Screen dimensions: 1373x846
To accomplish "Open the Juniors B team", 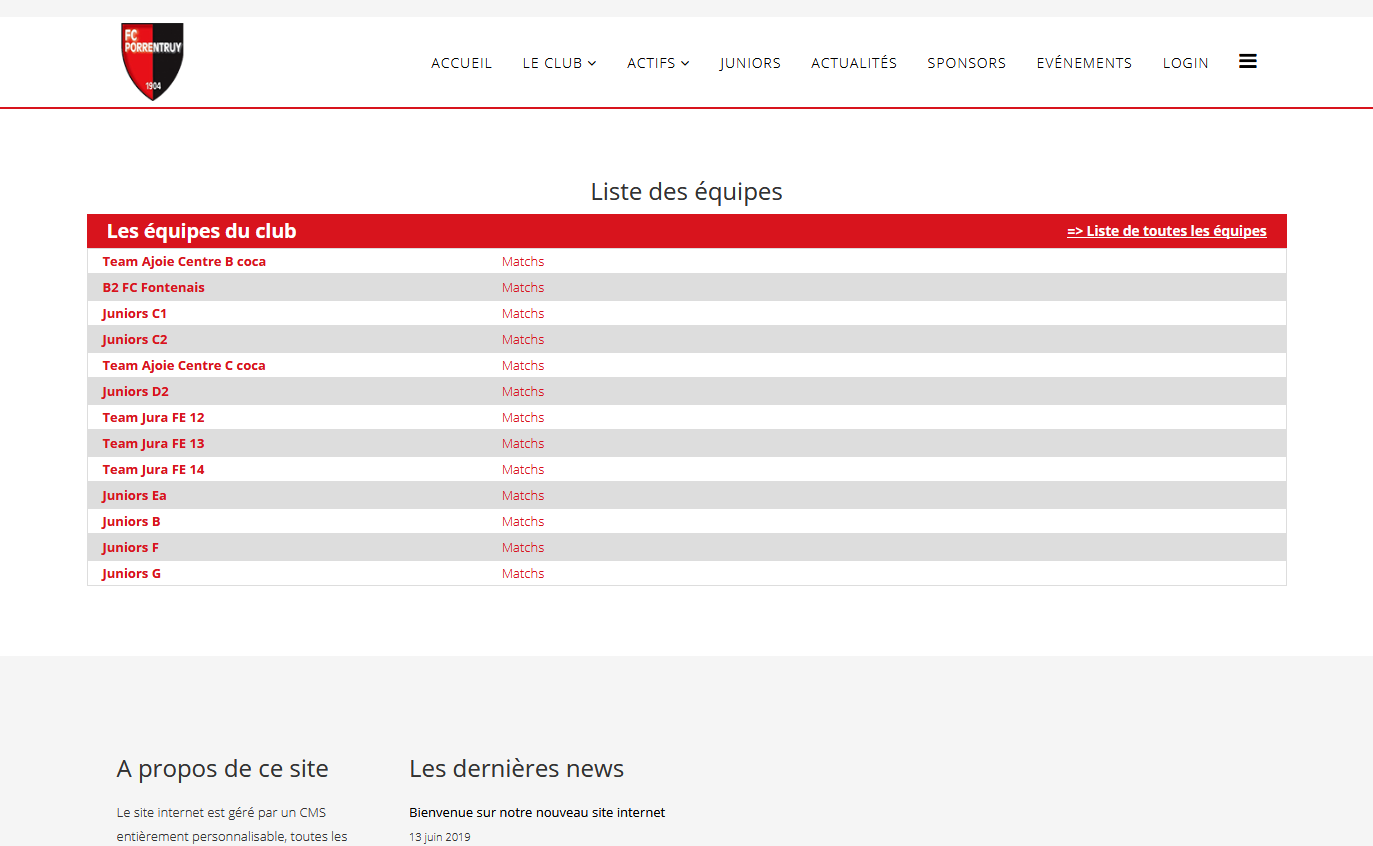I will point(131,521).
